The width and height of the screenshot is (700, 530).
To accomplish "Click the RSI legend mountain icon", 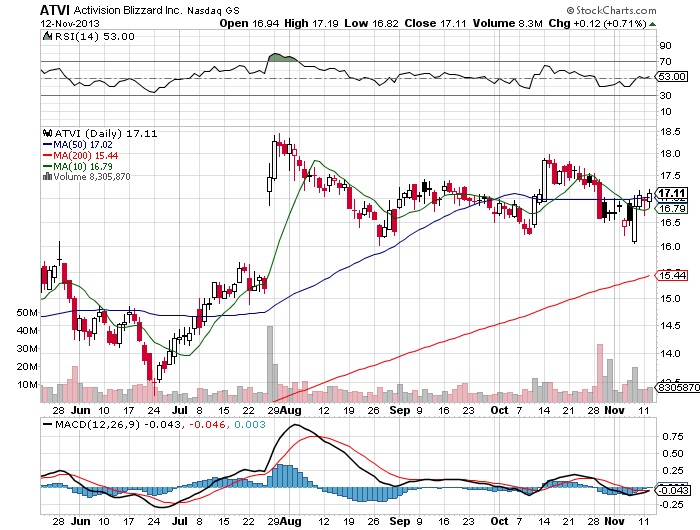I will tap(47, 36).
